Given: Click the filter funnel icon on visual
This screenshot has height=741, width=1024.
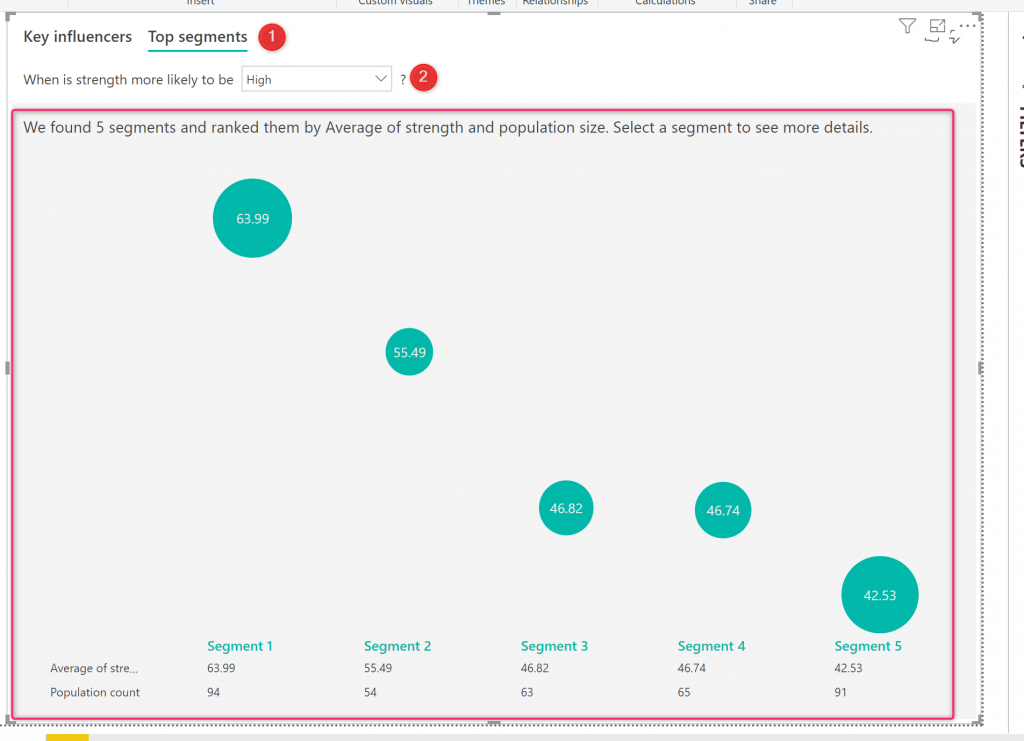Looking at the screenshot, I should pyautogui.click(x=907, y=27).
